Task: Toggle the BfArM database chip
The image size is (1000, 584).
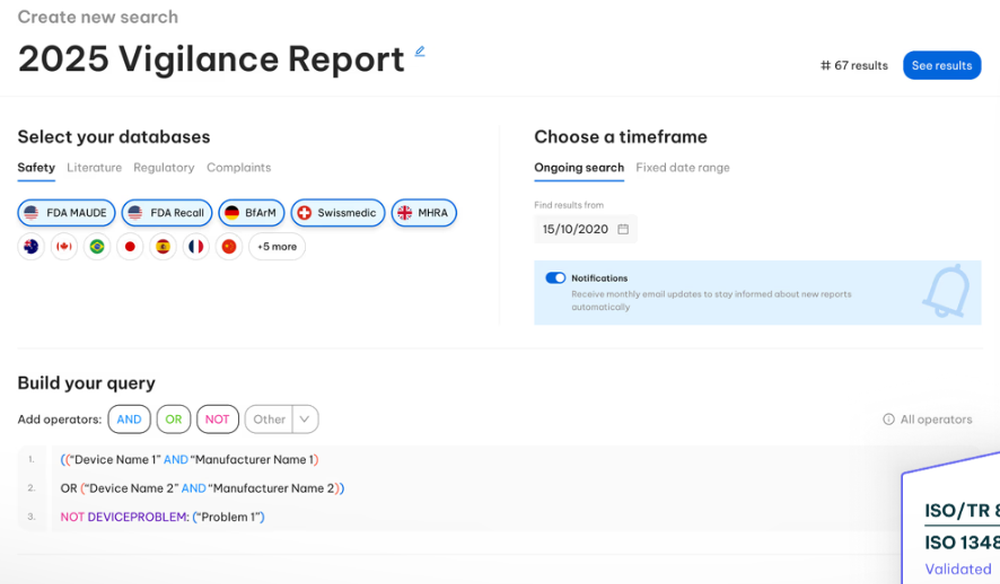Action: 251,212
